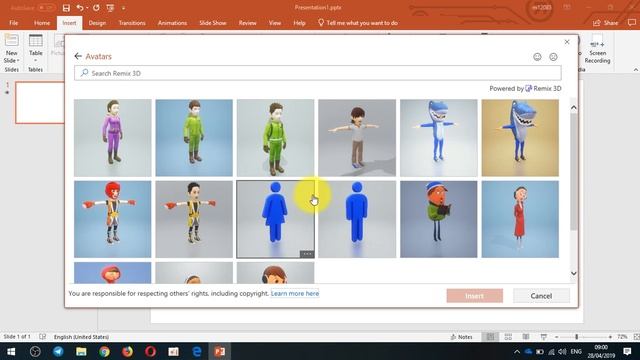
Task: Open Firefox from the taskbar
Action: coord(127,351)
